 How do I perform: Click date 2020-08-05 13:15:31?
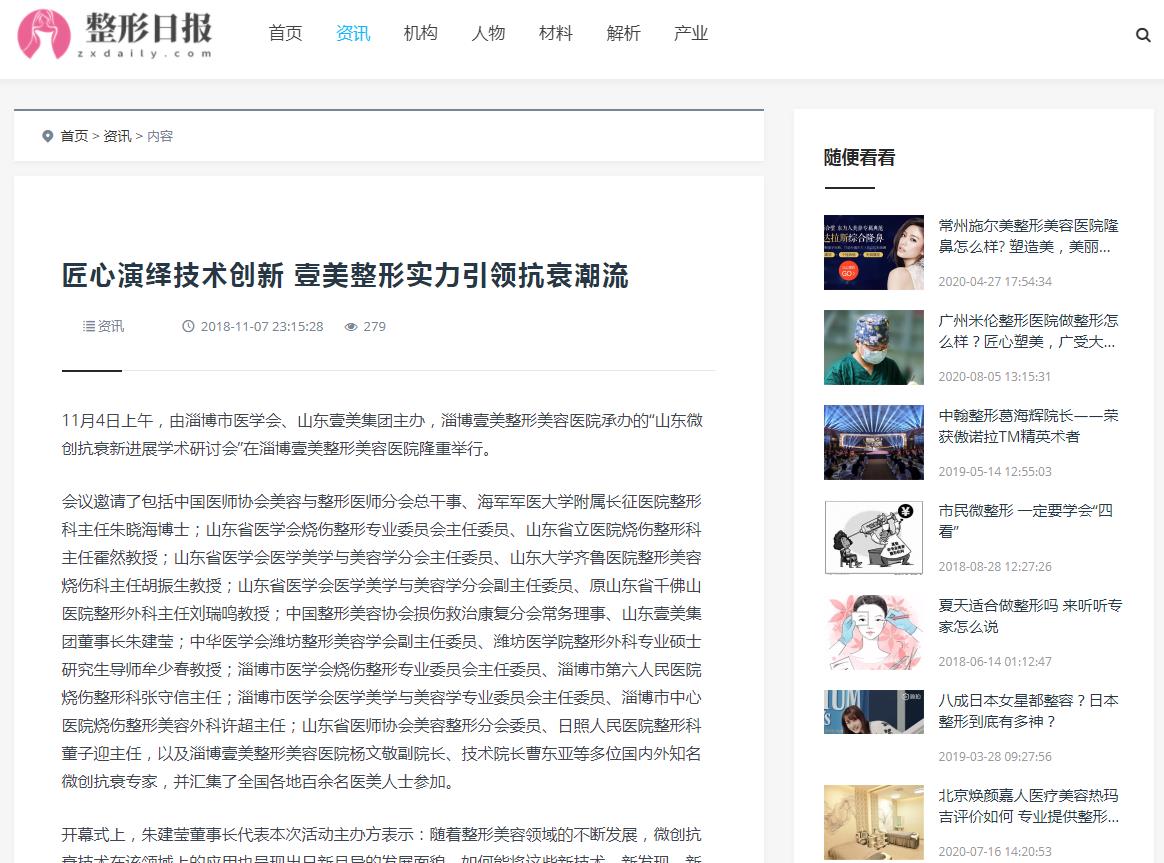(x=995, y=376)
